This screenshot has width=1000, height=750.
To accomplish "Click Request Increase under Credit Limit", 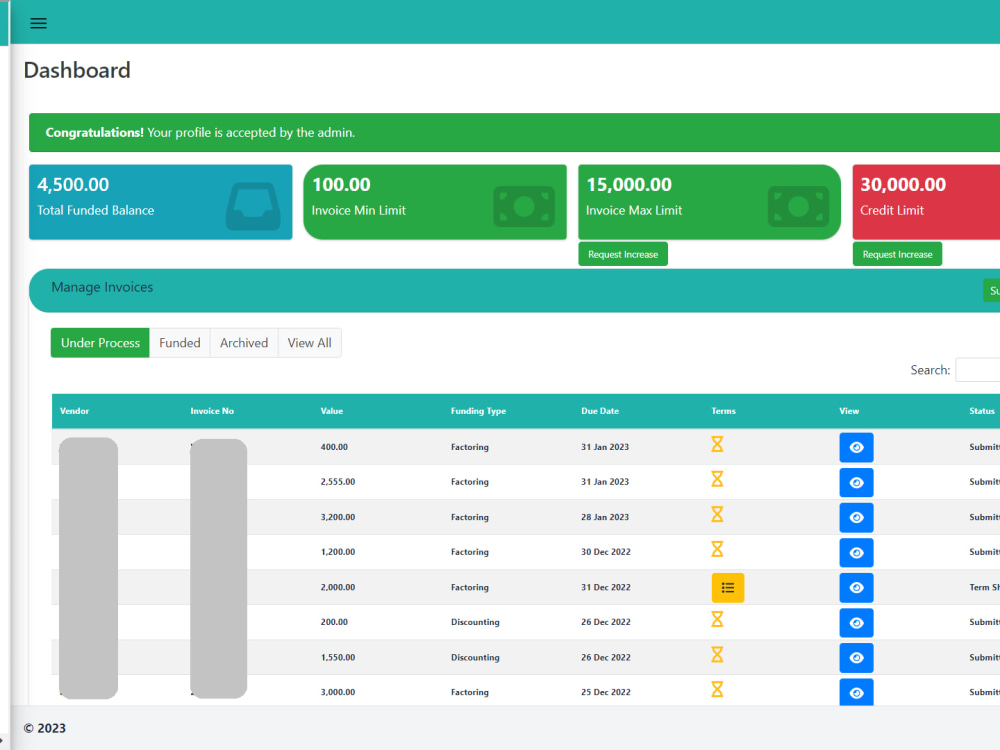I will coord(897,254).
